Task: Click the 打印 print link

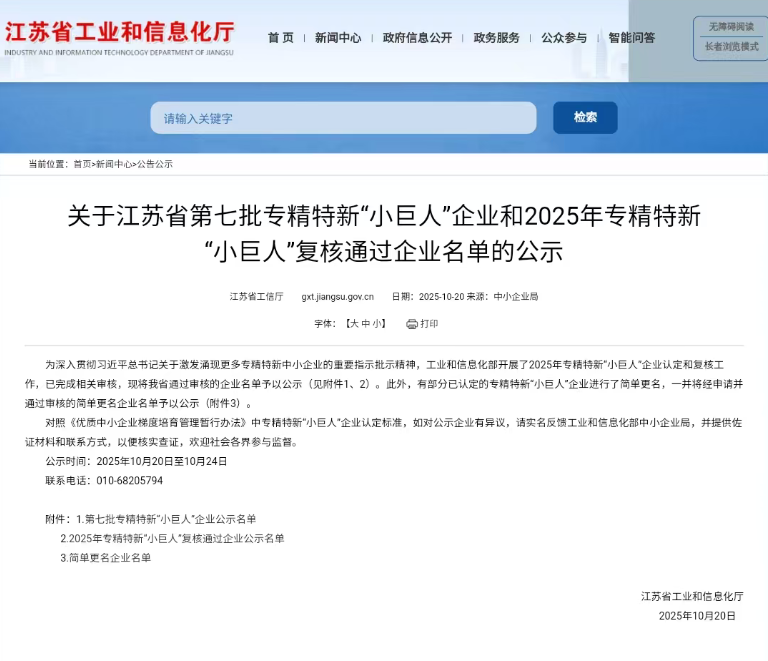Action: (429, 324)
